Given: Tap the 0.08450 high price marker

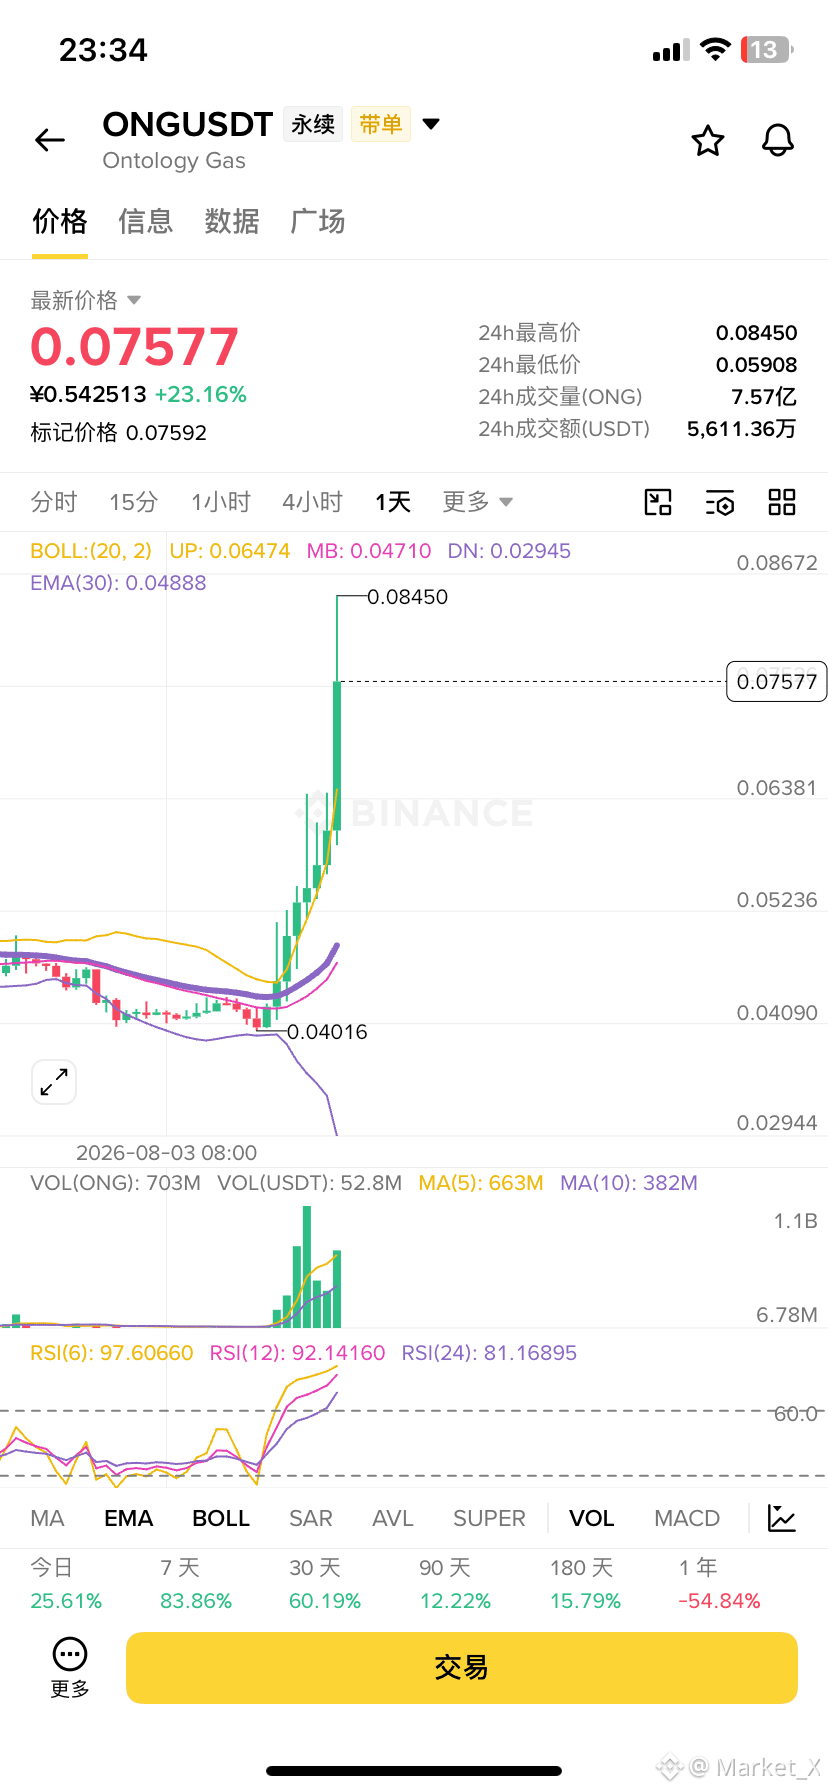Looking at the screenshot, I should (x=408, y=597).
